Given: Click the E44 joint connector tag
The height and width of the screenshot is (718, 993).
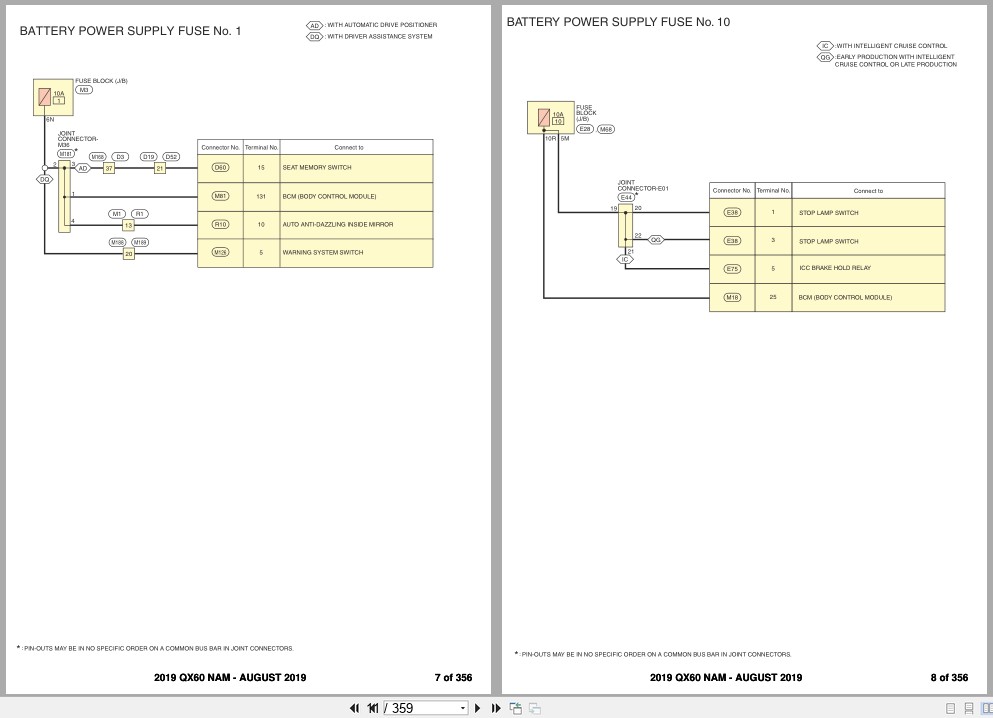Looking at the screenshot, I should coord(626,198).
